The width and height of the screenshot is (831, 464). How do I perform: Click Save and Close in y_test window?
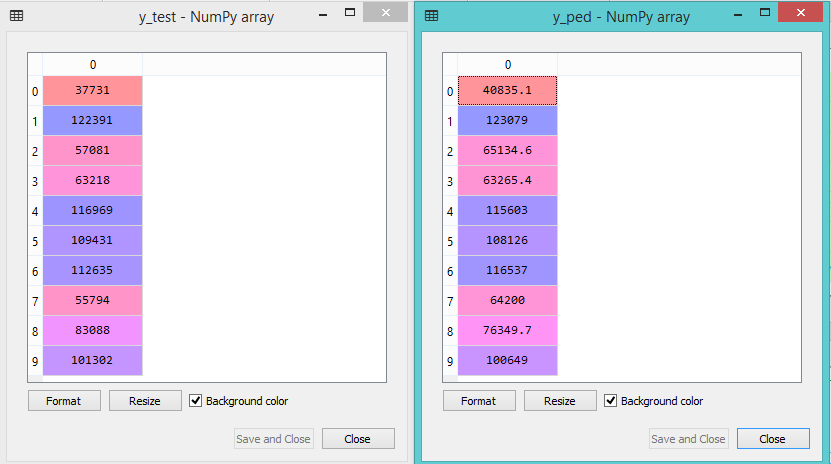[x=273, y=439]
